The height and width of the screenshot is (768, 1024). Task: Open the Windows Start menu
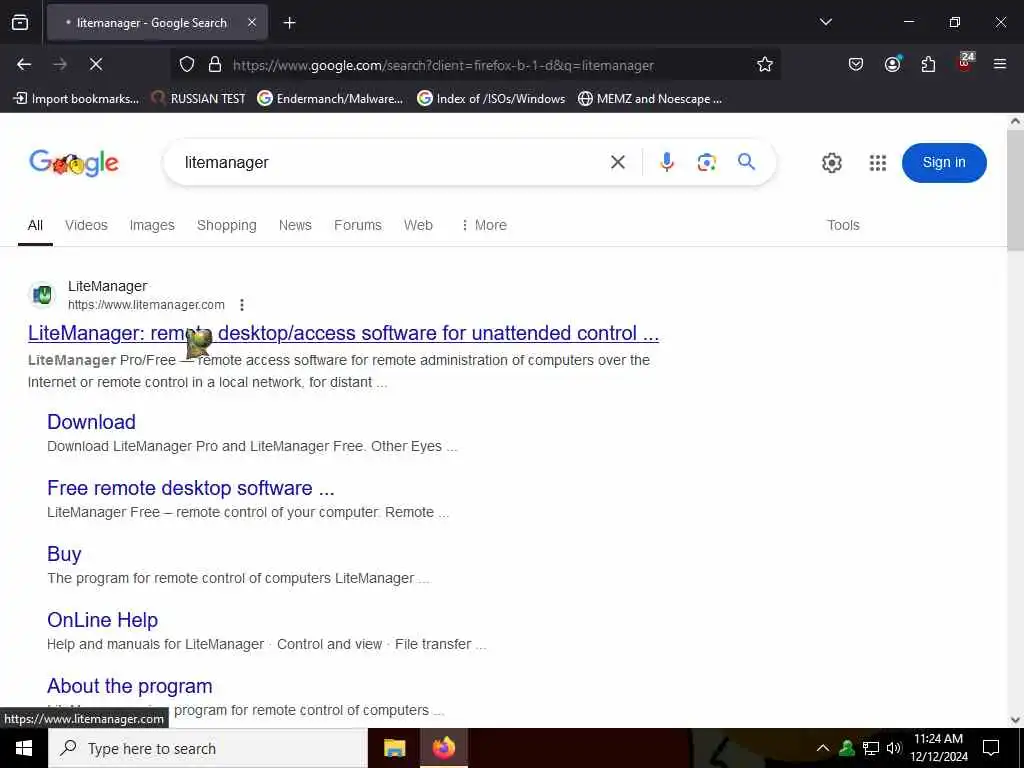[24, 748]
